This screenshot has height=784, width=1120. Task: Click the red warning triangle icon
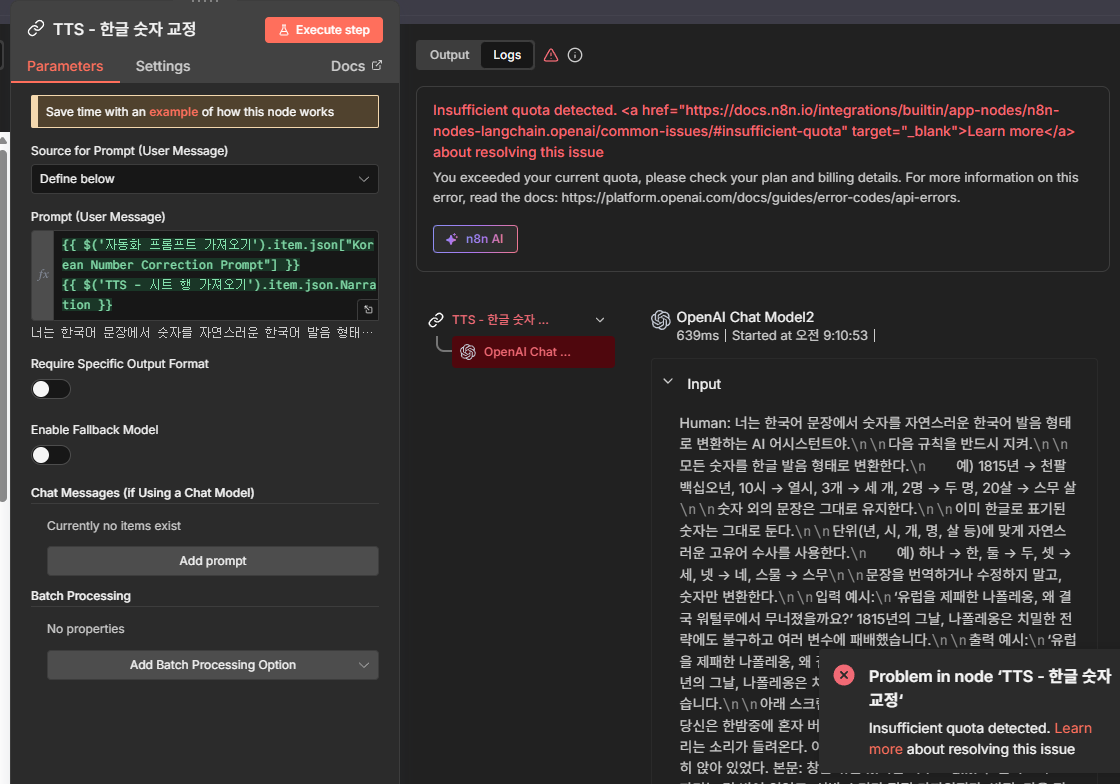[551, 55]
